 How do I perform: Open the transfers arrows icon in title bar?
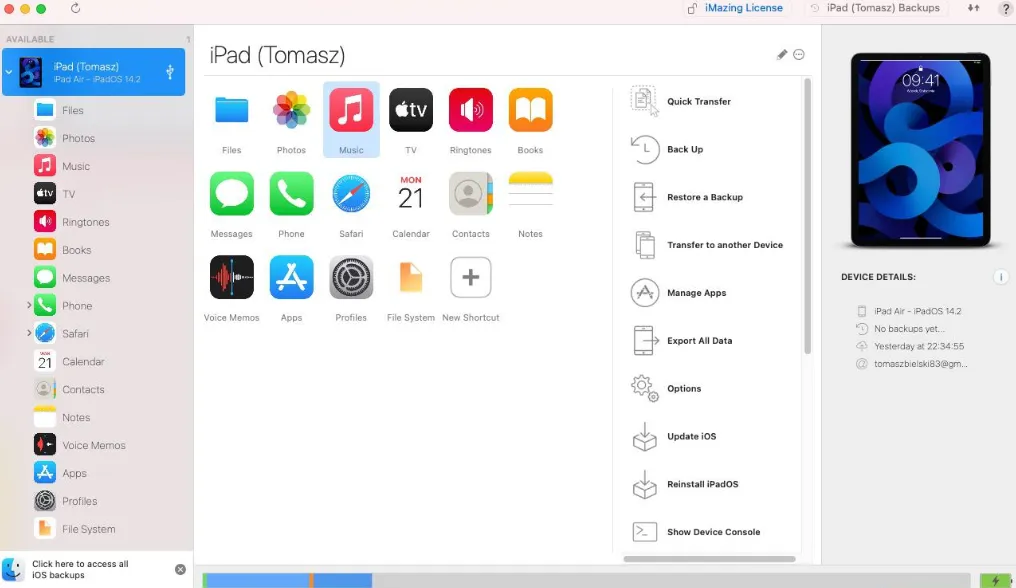tap(973, 8)
